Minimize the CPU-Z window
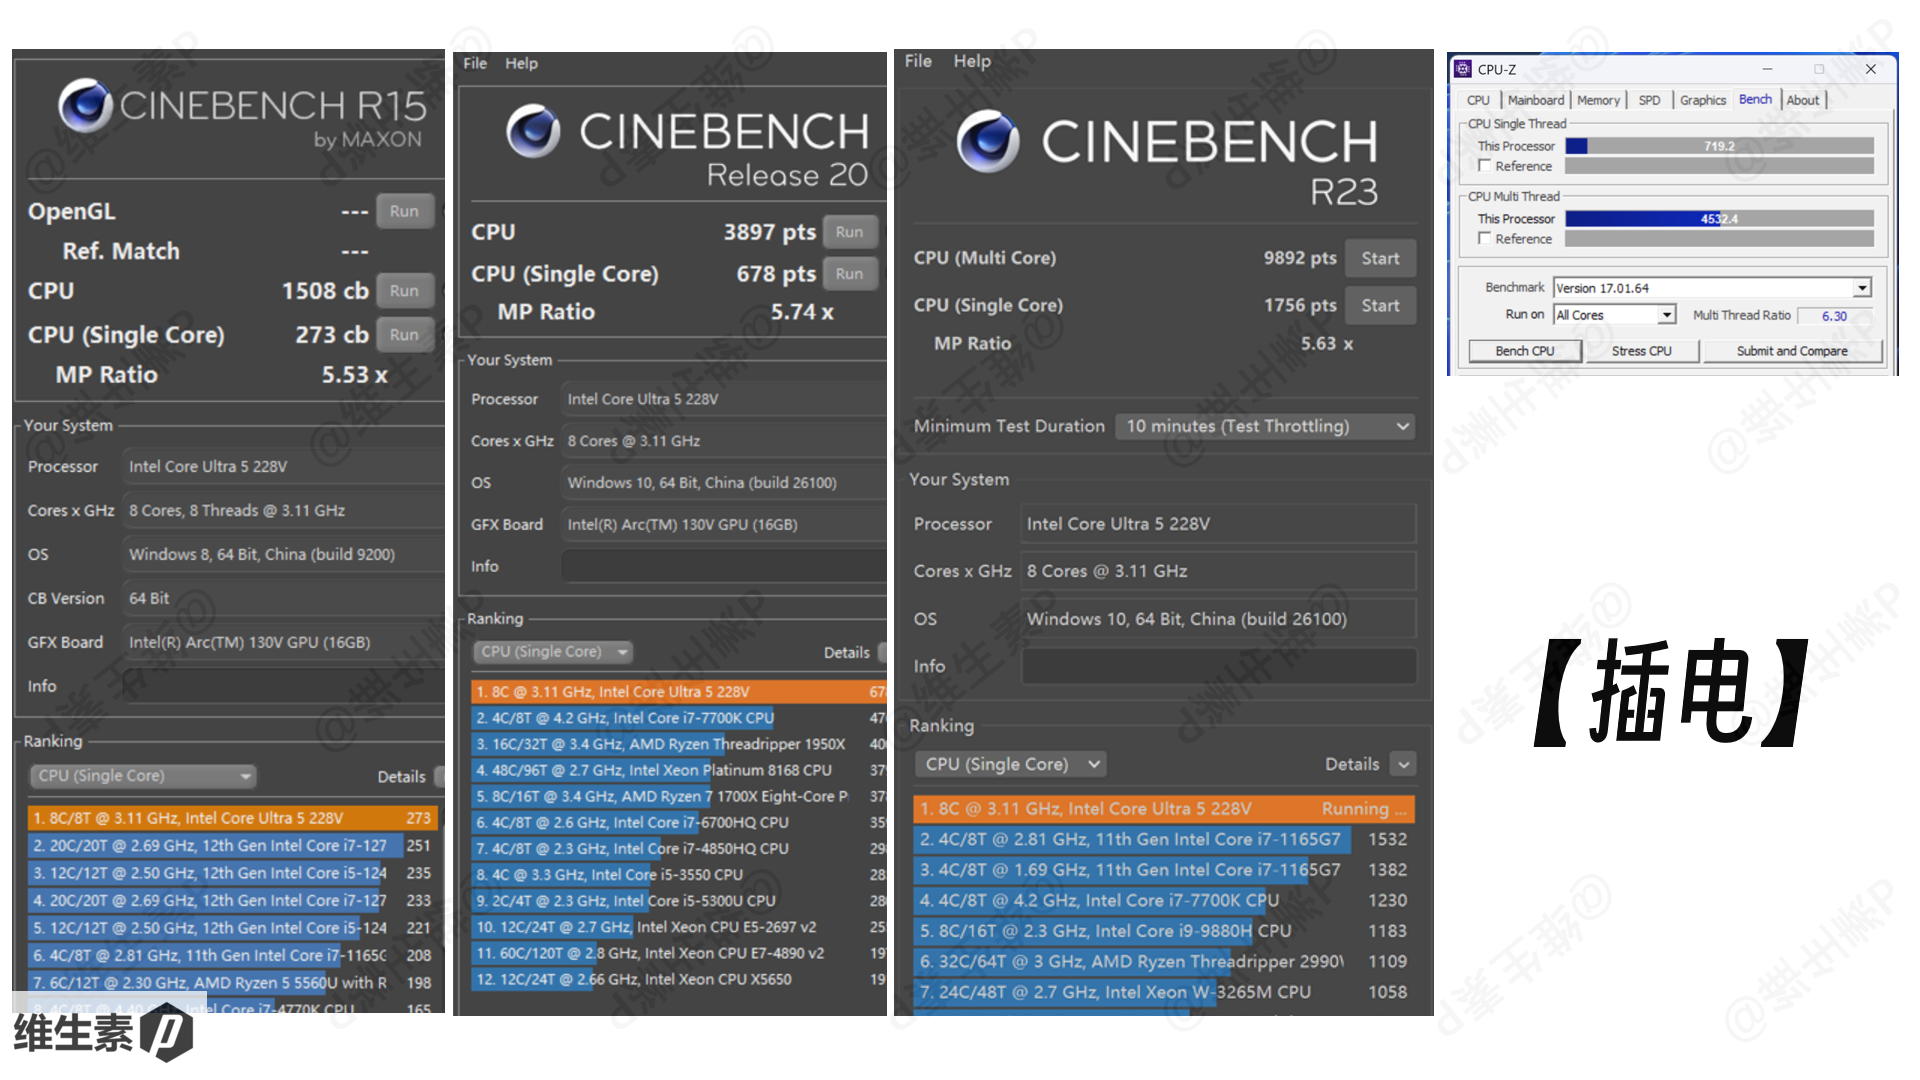The image size is (1920, 1080). tap(1767, 69)
